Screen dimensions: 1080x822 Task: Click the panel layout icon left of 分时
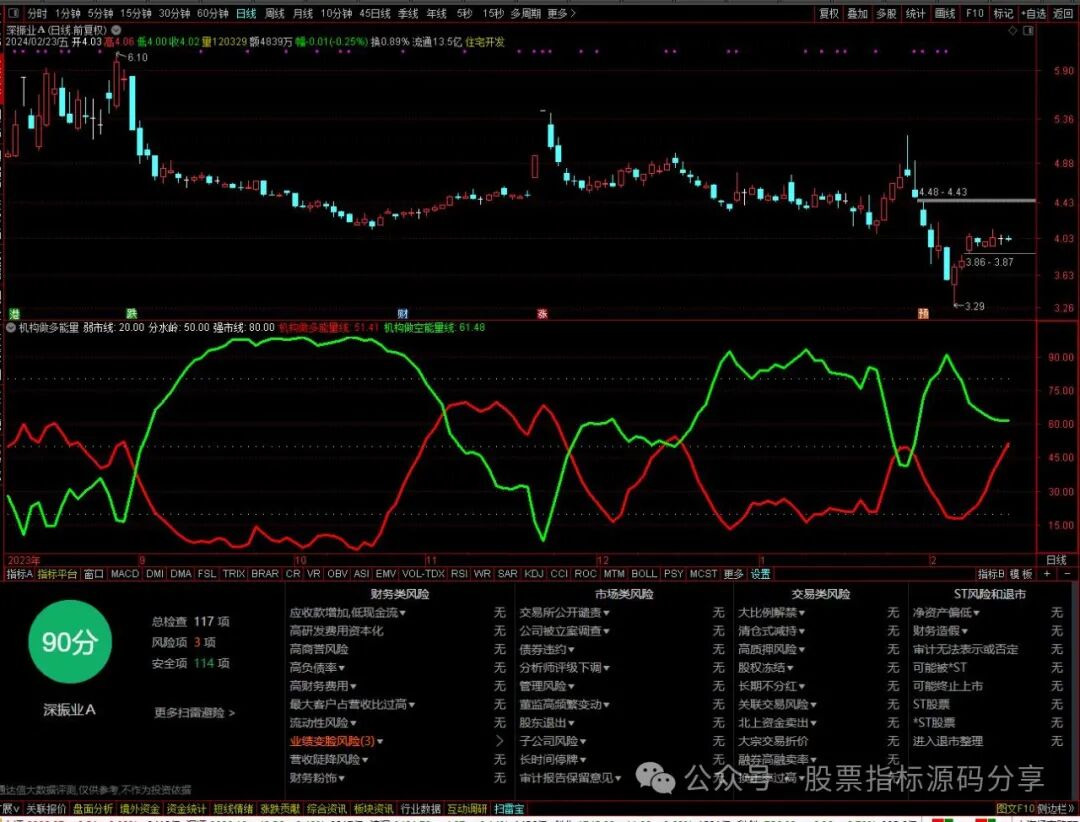(x=12, y=13)
